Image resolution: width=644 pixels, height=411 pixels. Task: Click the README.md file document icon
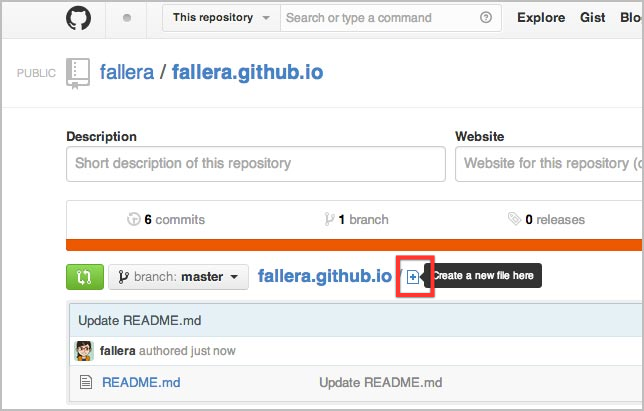click(85, 382)
